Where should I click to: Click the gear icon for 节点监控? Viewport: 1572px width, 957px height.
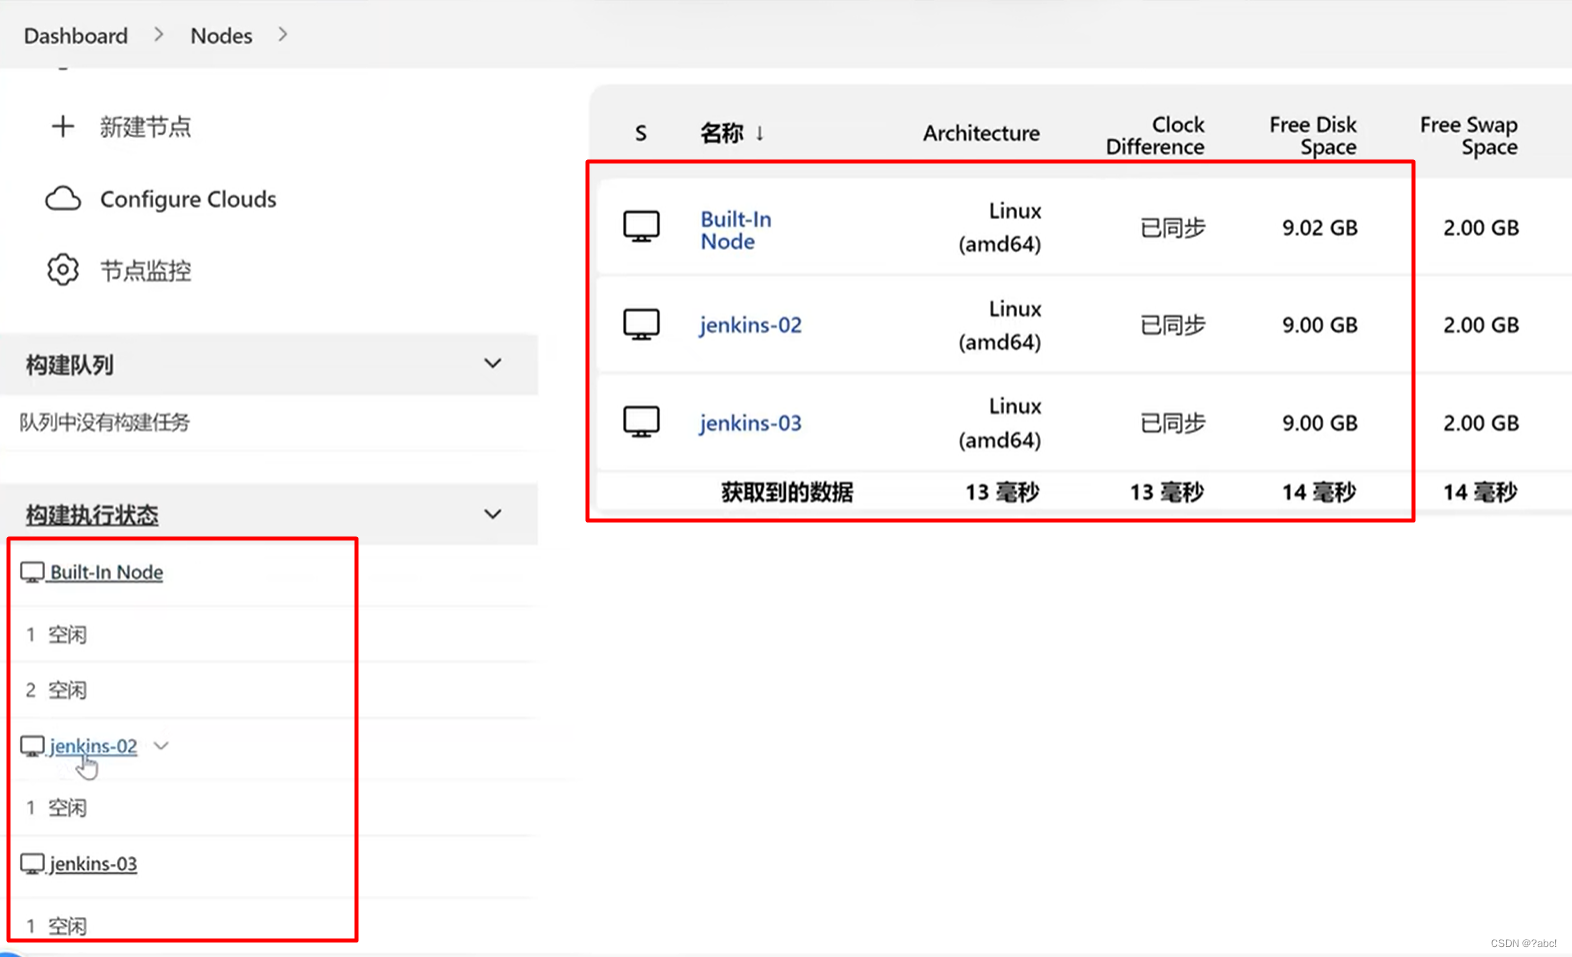pos(63,270)
